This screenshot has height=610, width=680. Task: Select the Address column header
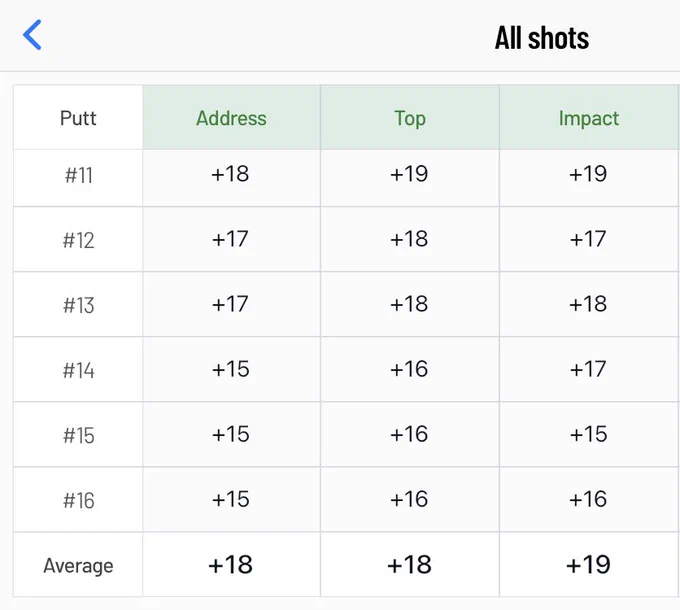[232, 118]
